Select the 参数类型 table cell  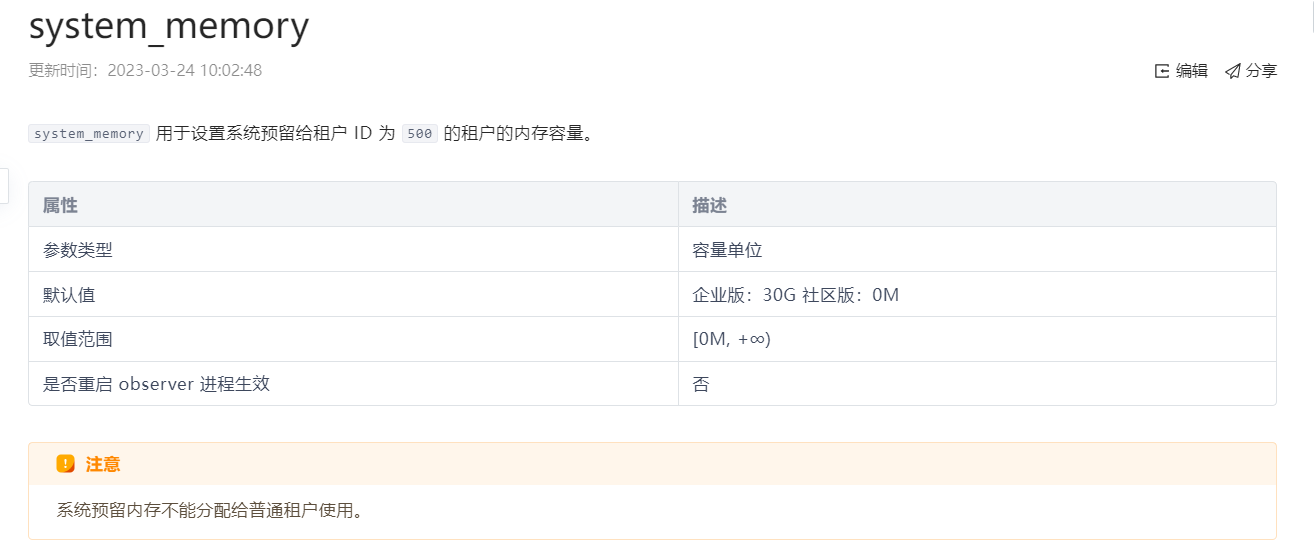[x=353, y=250]
